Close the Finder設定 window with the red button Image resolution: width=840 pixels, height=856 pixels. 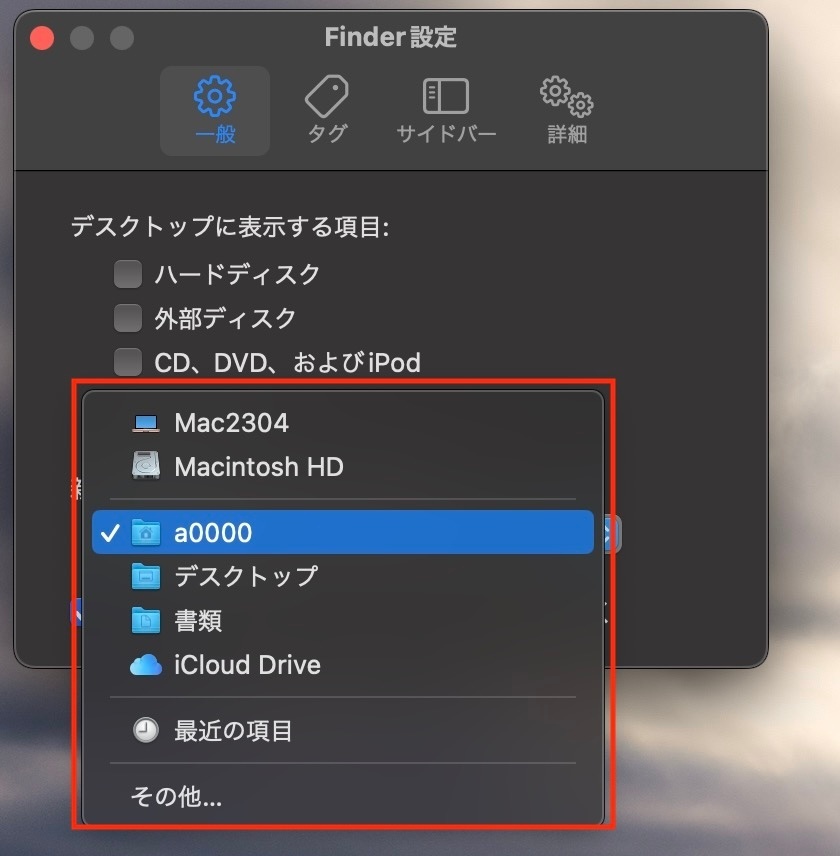42,38
